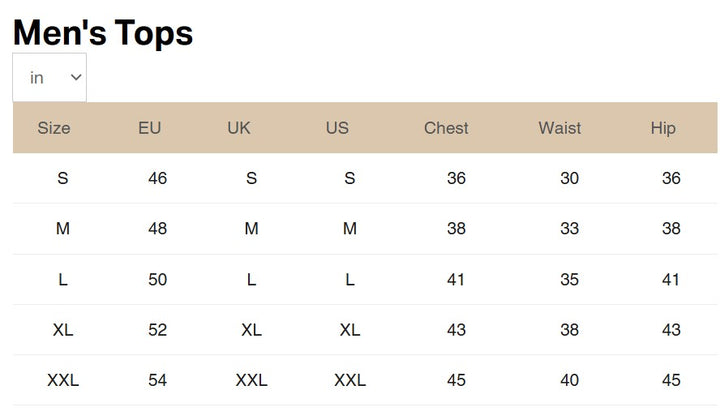The height and width of the screenshot is (420, 720).
Task: Click the Waist column header
Action: pos(559,128)
